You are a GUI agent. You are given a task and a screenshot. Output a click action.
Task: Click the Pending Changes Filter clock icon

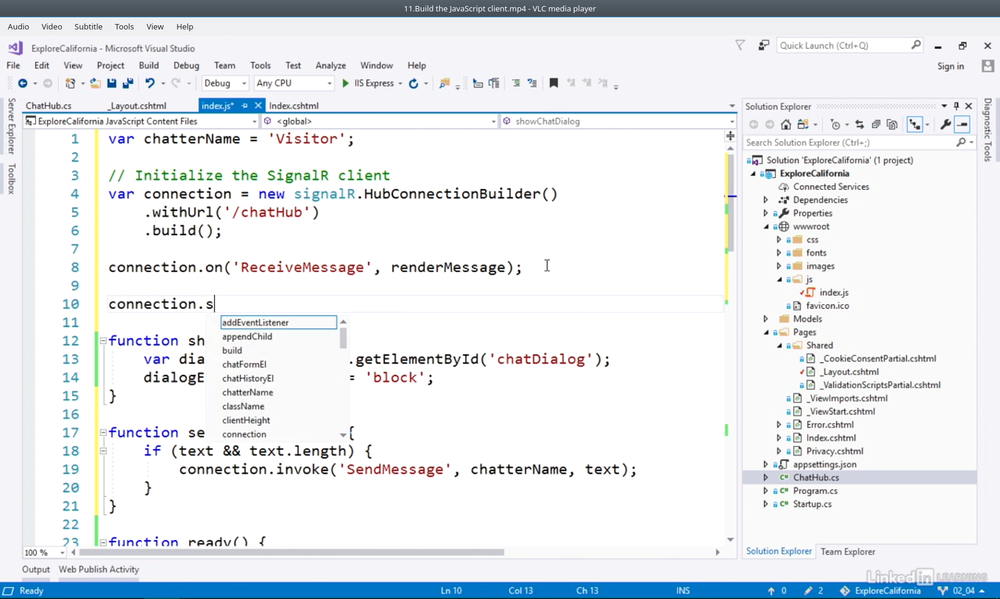click(x=835, y=124)
